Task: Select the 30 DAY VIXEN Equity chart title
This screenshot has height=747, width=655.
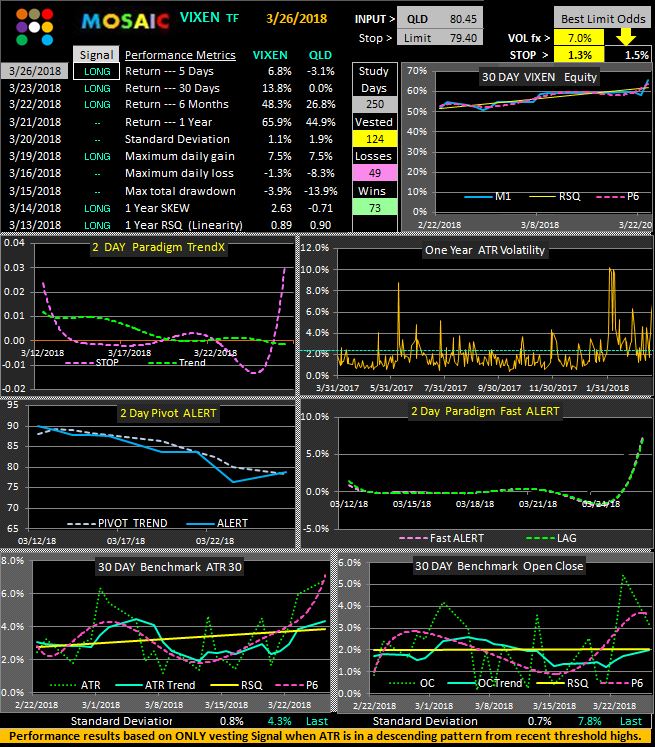Action: (x=539, y=77)
